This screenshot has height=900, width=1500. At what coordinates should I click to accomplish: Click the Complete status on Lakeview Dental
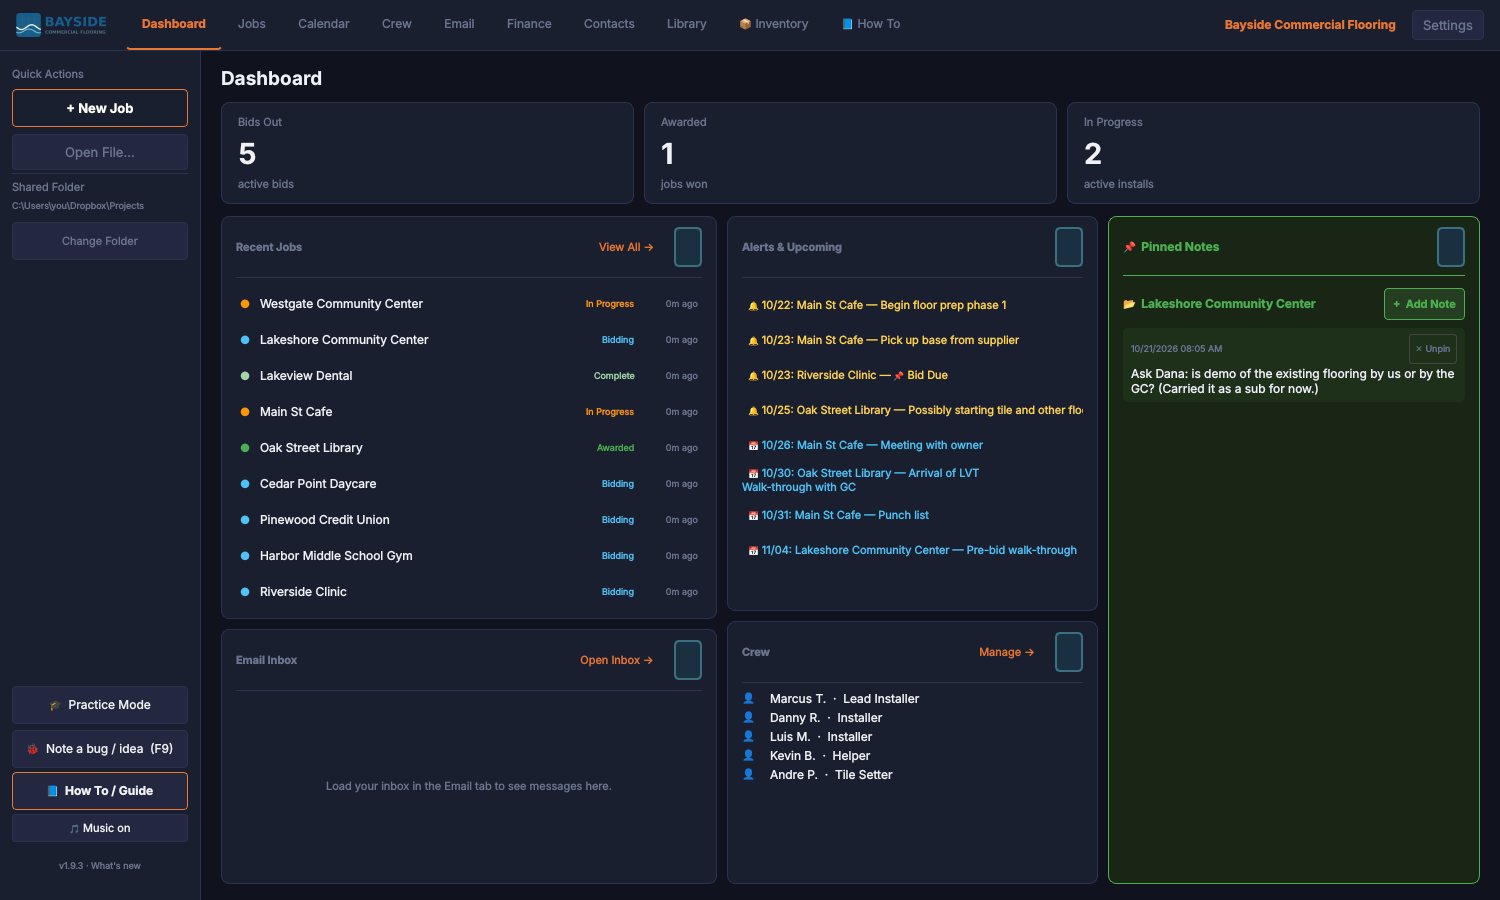pos(614,376)
